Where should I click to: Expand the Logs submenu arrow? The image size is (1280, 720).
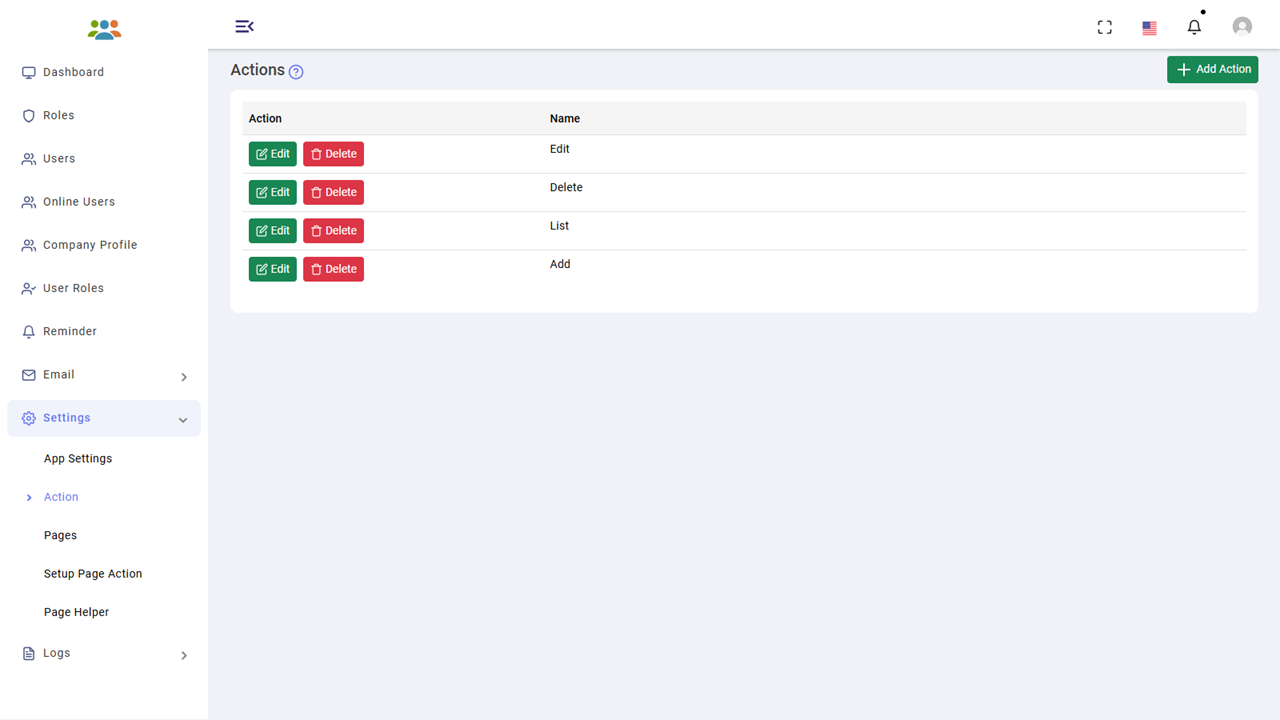point(184,655)
